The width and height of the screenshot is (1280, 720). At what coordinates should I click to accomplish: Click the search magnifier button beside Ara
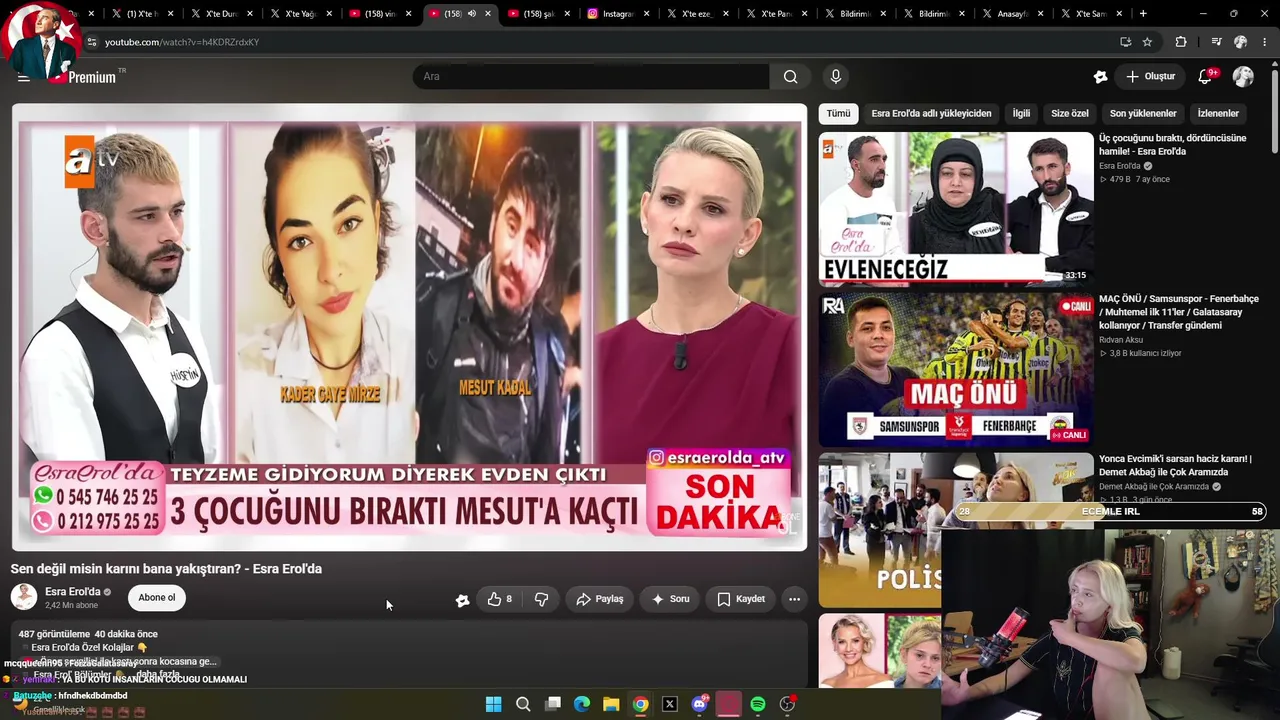(790, 77)
